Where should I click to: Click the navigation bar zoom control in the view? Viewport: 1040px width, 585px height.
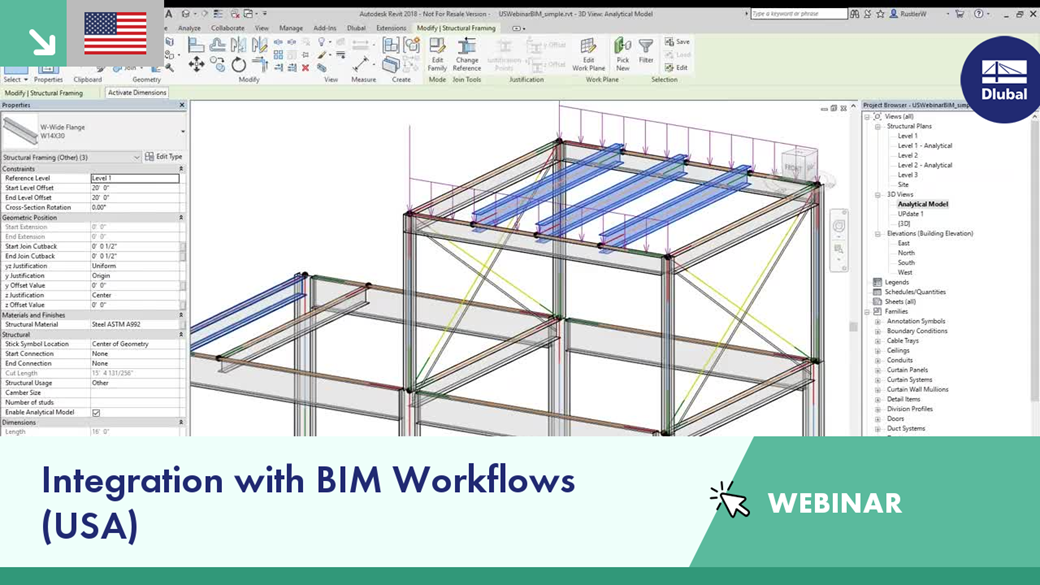839,249
